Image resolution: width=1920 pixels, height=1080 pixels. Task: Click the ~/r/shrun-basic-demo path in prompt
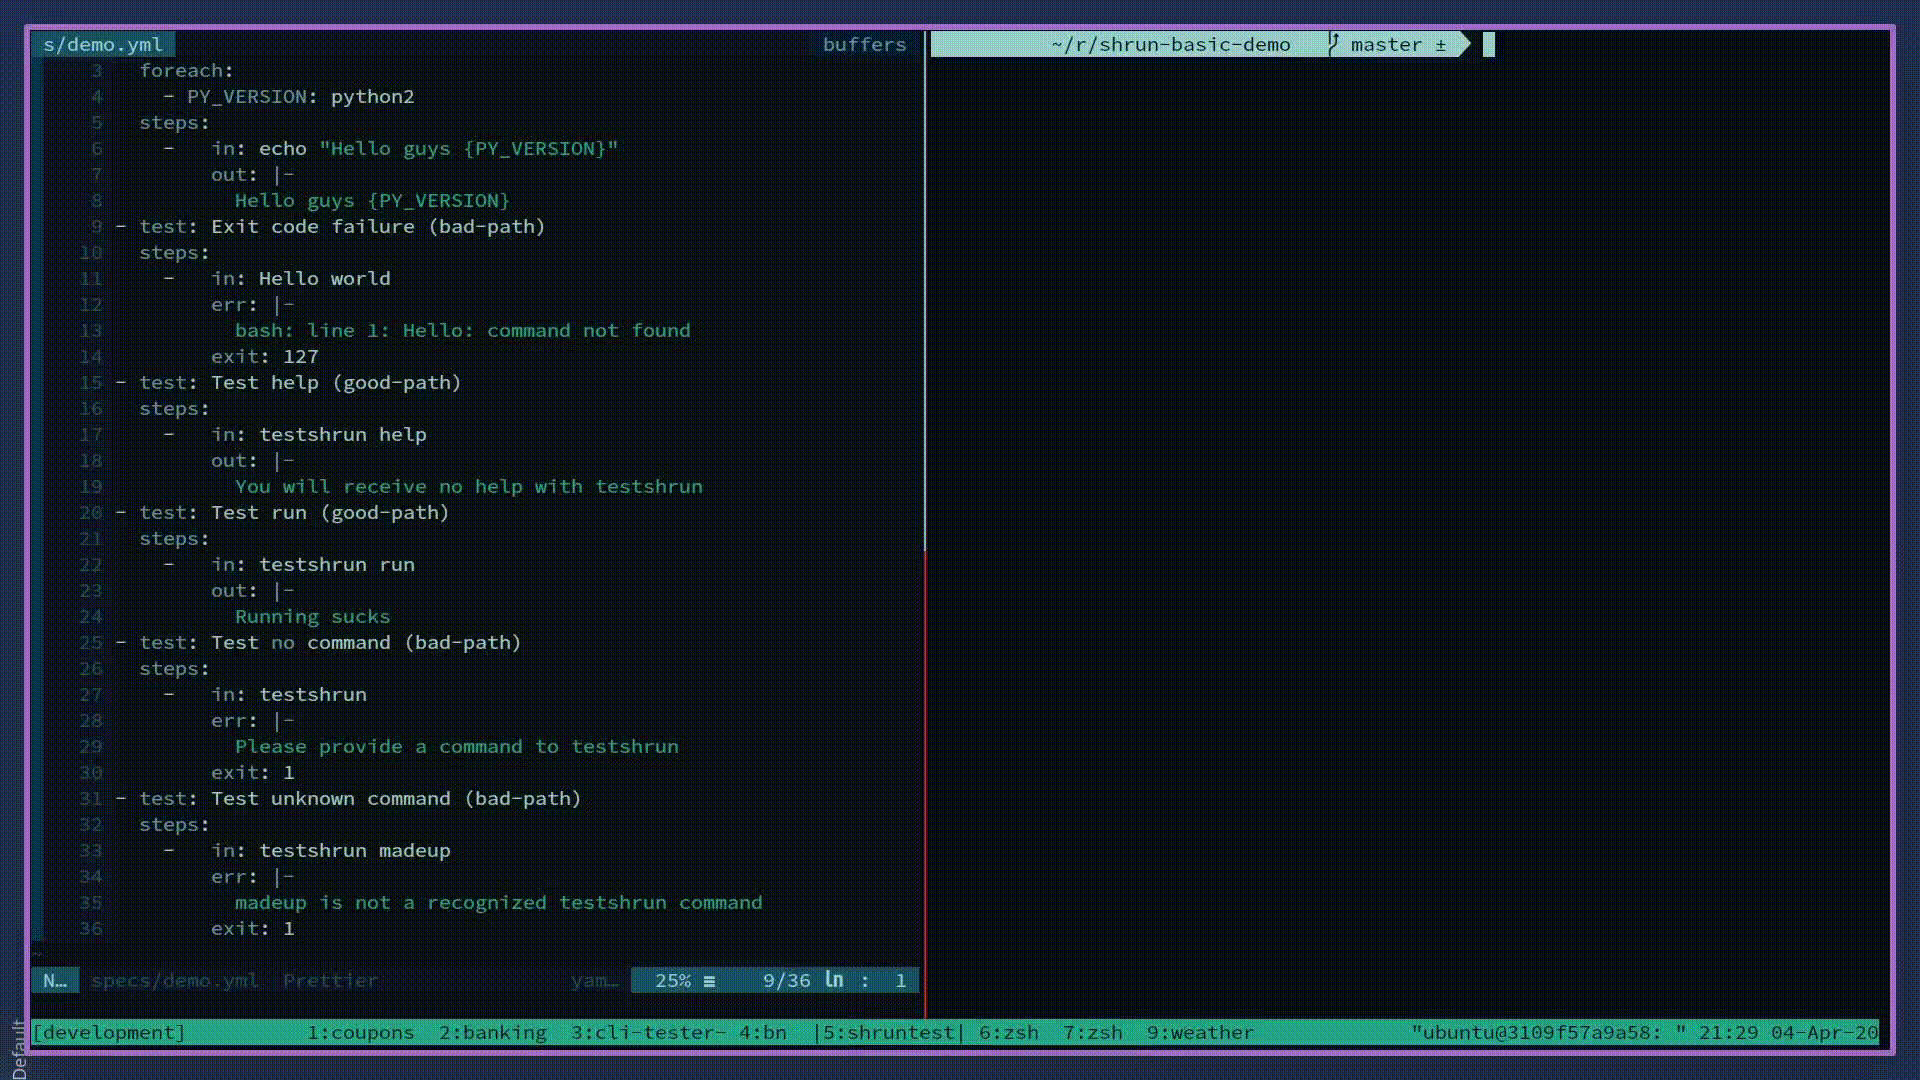(1171, 45)
